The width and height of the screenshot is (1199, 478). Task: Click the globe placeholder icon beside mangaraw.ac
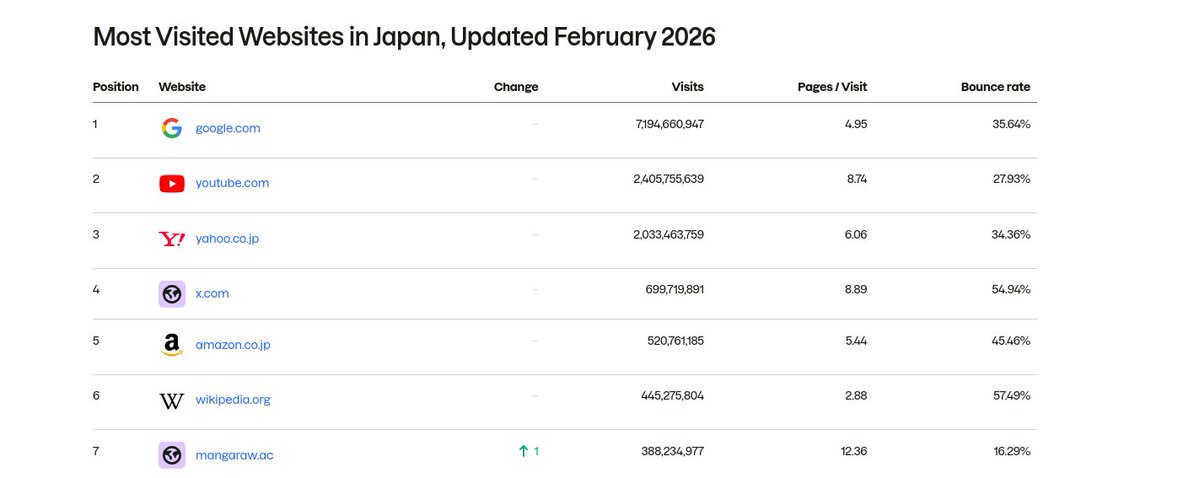172,455
